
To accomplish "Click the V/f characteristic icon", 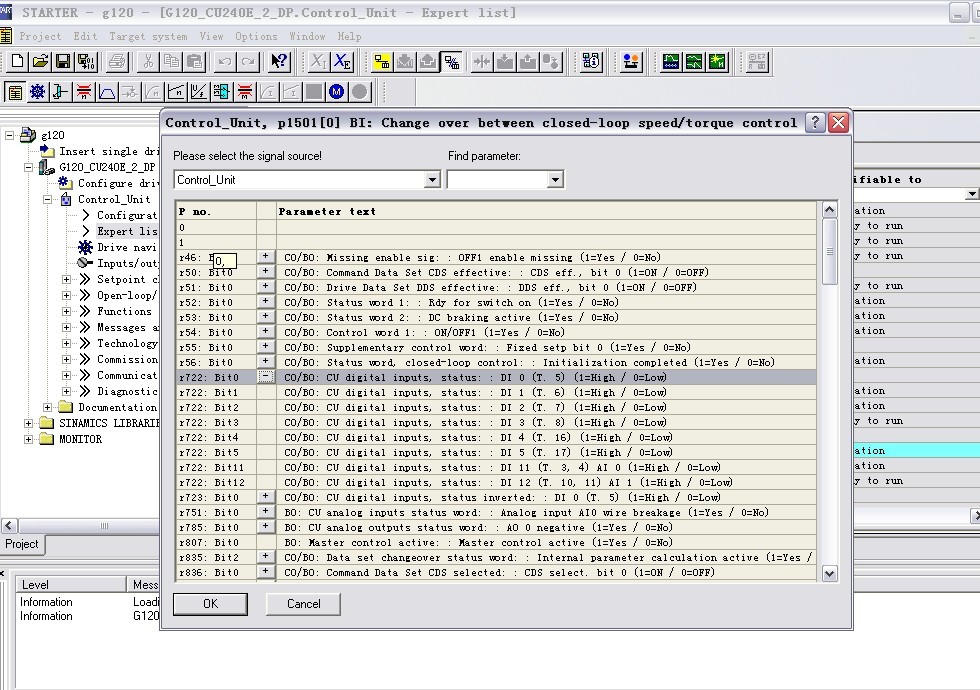I will point(199,92).
